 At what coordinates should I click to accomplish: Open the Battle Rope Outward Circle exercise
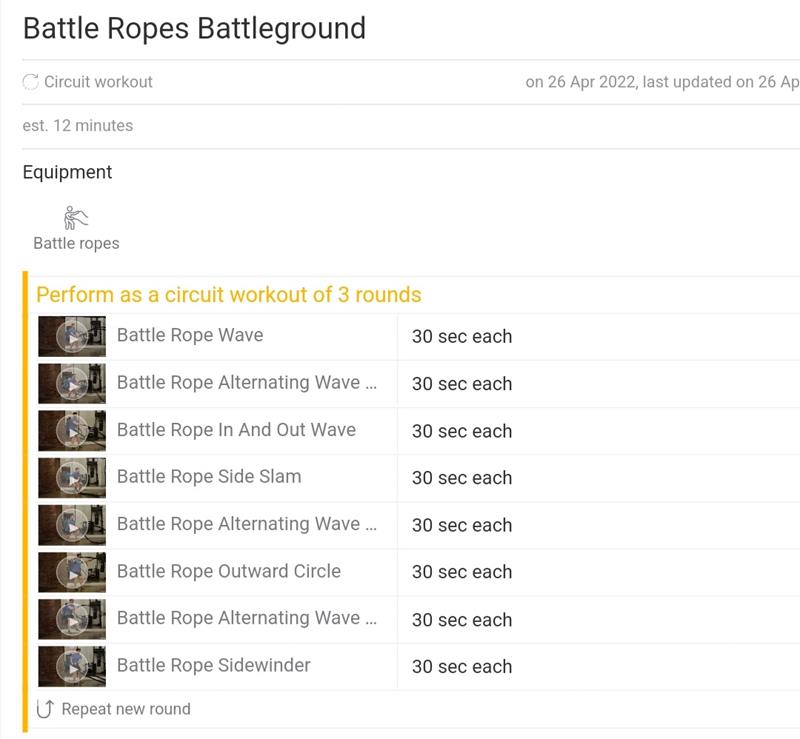click(229, 571)
